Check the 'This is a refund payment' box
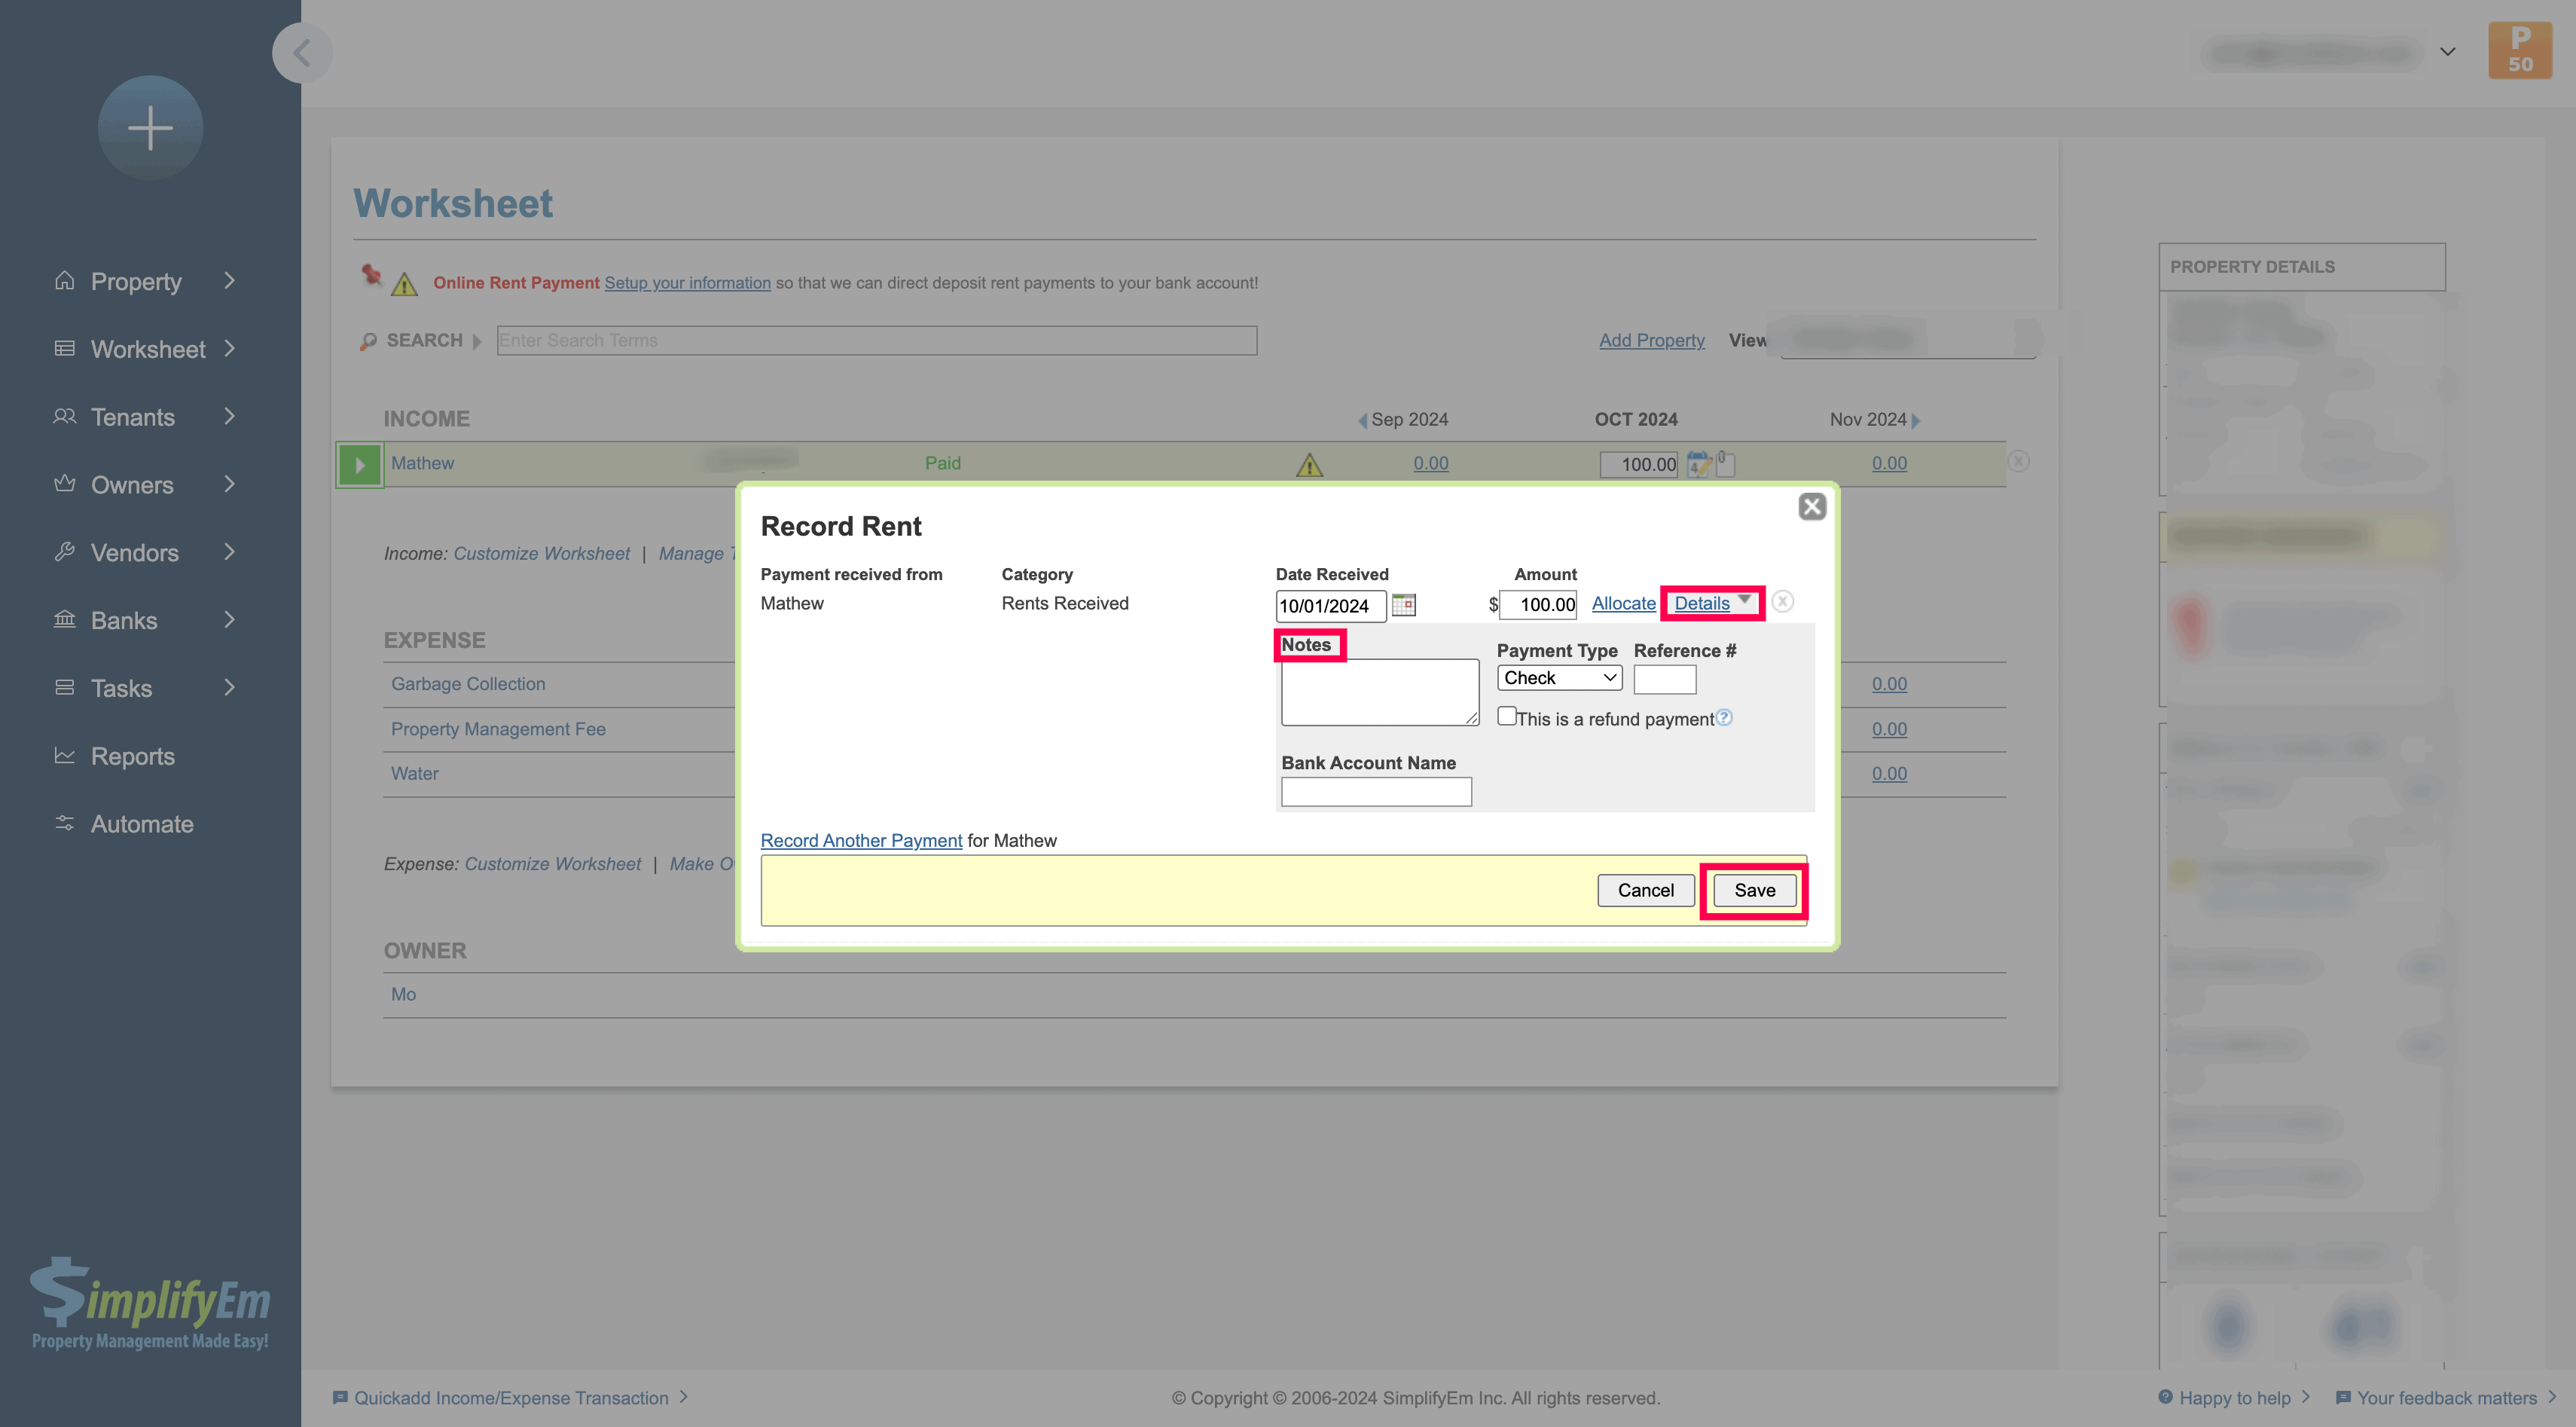 (1506, 716)
